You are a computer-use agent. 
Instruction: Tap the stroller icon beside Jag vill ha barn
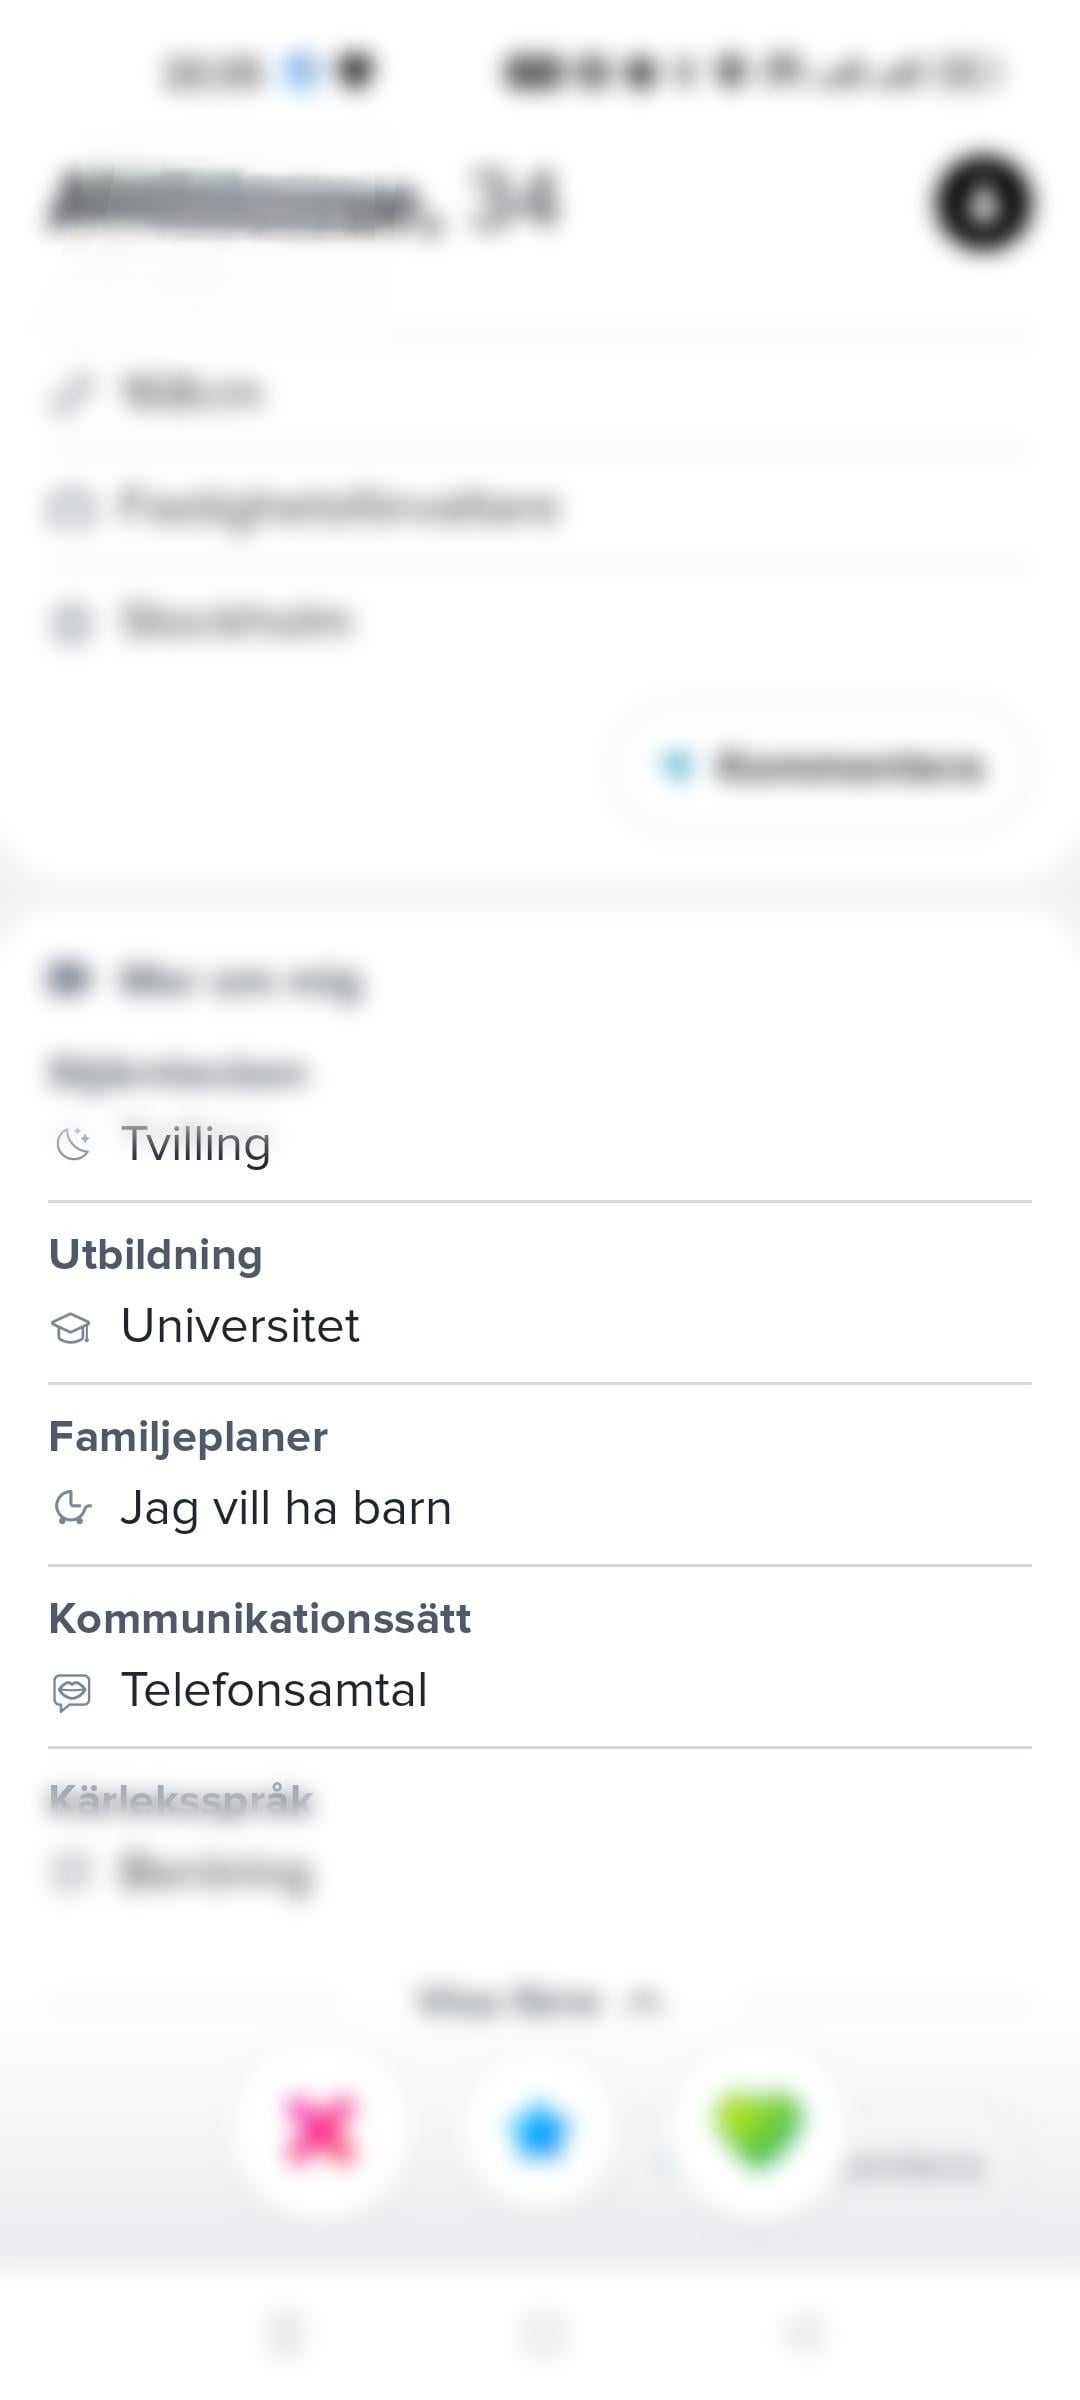tap(72, 1509)
